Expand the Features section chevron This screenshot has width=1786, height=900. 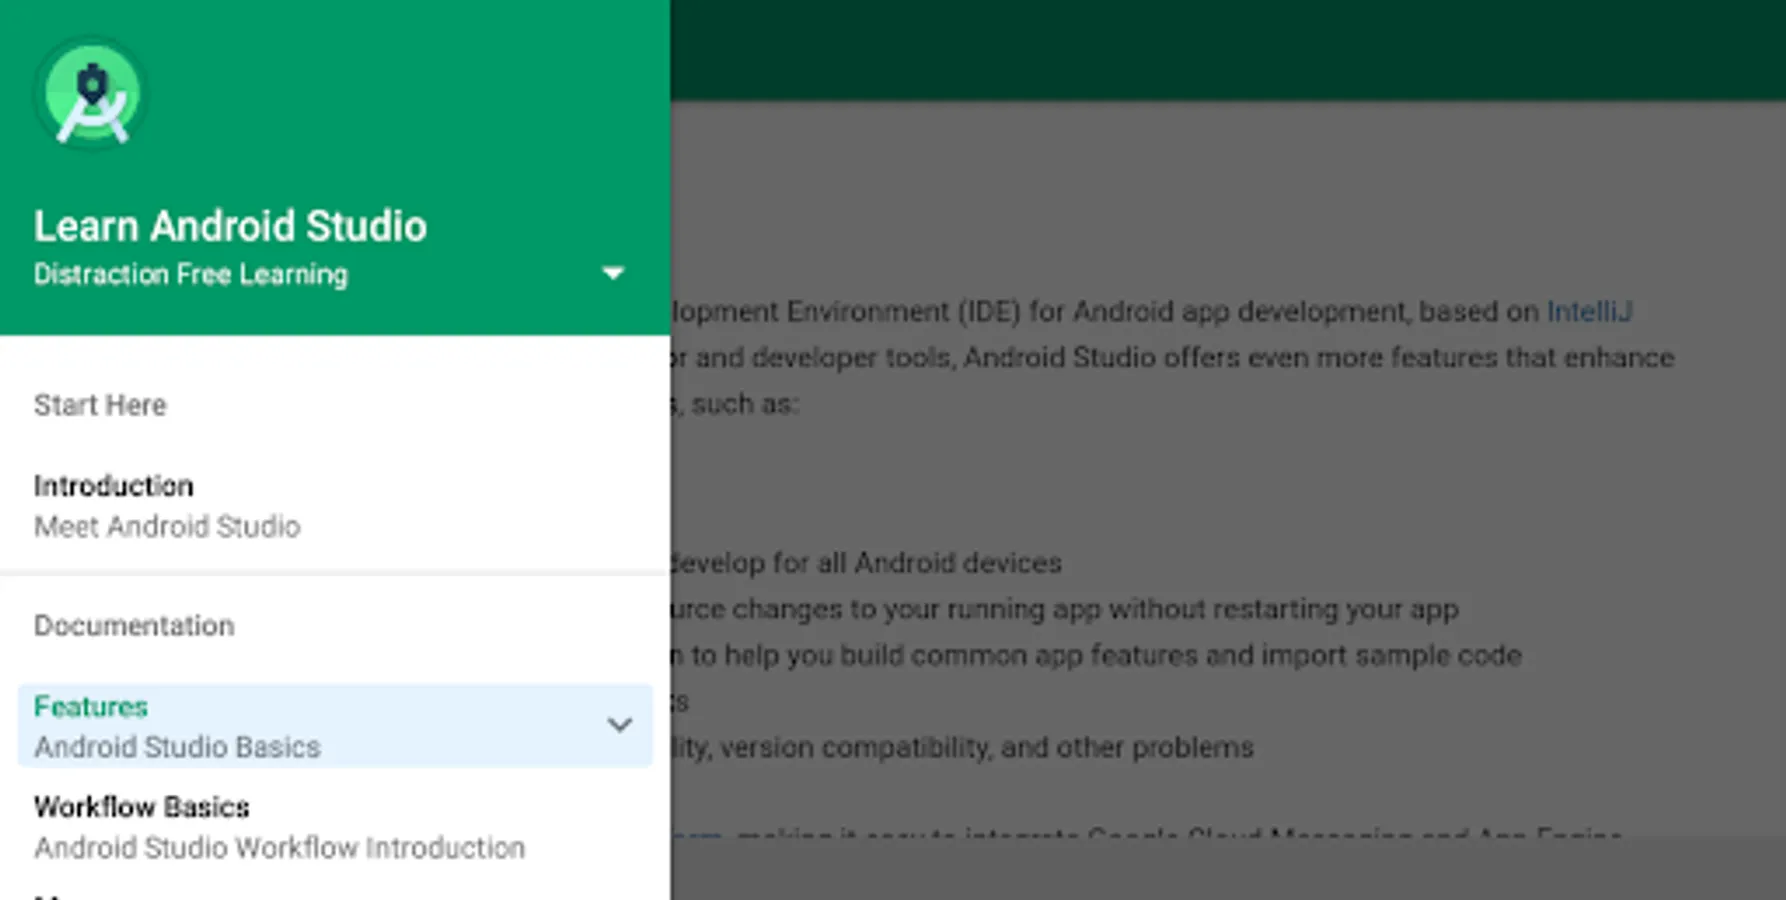(x=619, y=725)
